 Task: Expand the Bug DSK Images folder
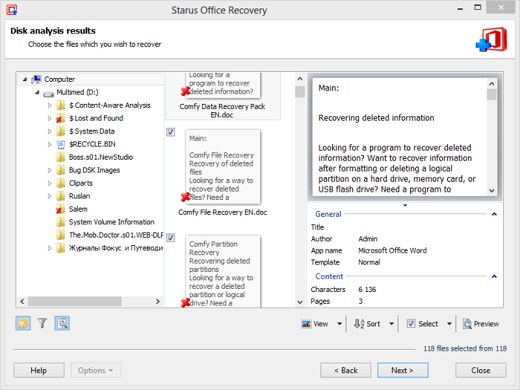tap(50, 170)
